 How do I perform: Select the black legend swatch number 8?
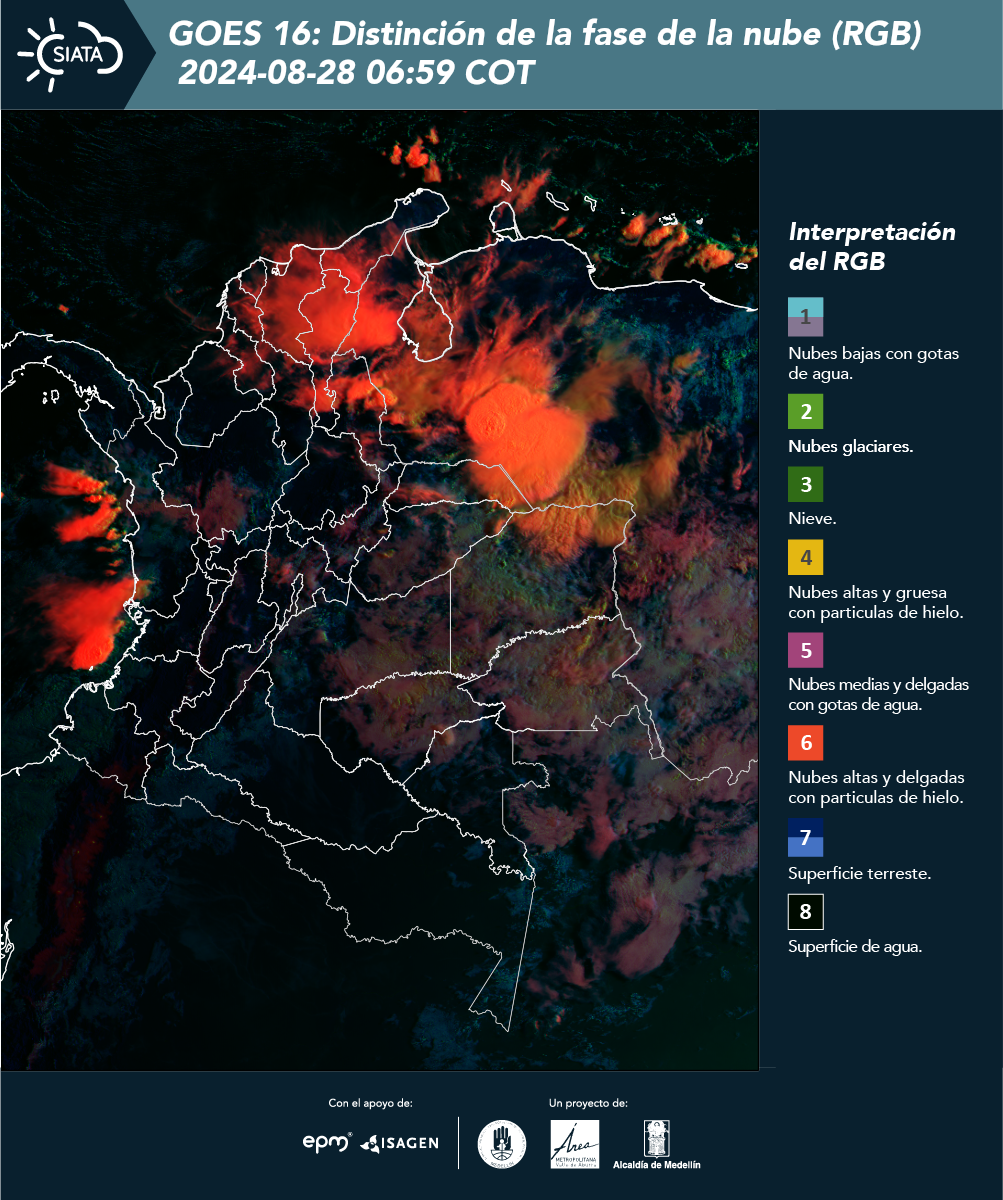[806, 912]
